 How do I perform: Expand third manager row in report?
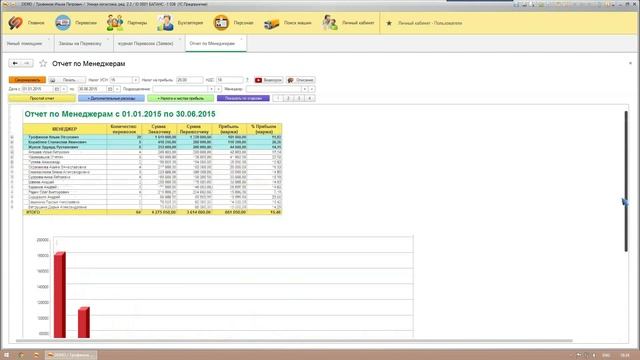[12, 147]
